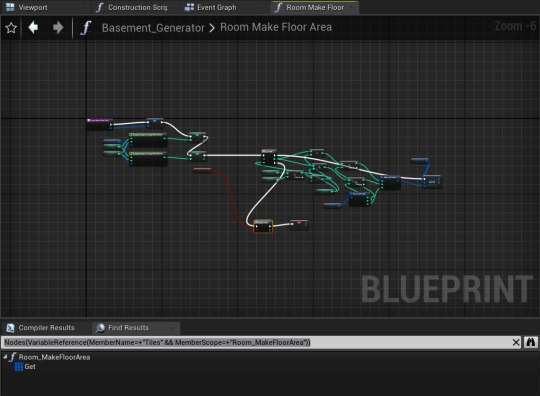The height and width of the screenshot is (396, 540).
Task: Go back with the left arrow button
Action: click(x=33, y=27)
